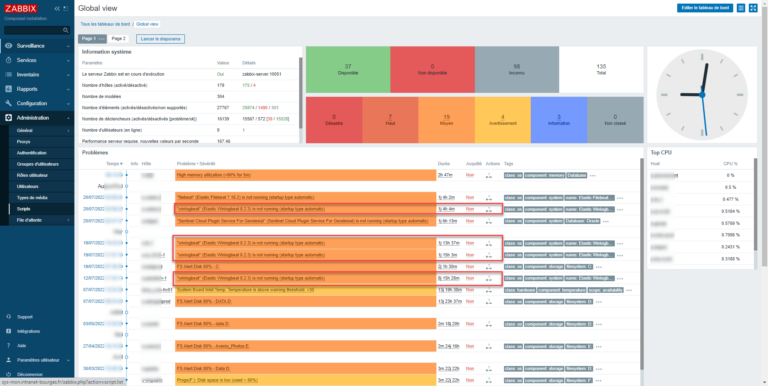
Task: Click the Database: Oracle tag
Action: pos(583,221)
